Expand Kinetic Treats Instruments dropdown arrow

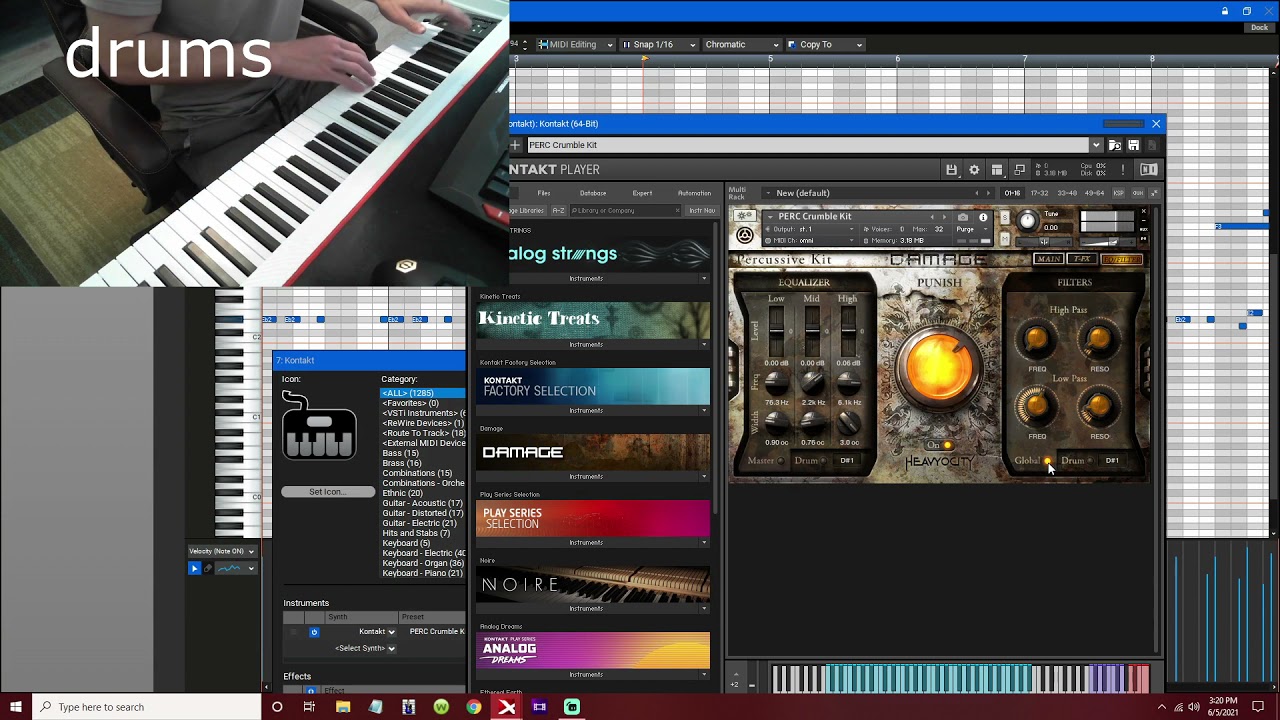pos(704,345)
